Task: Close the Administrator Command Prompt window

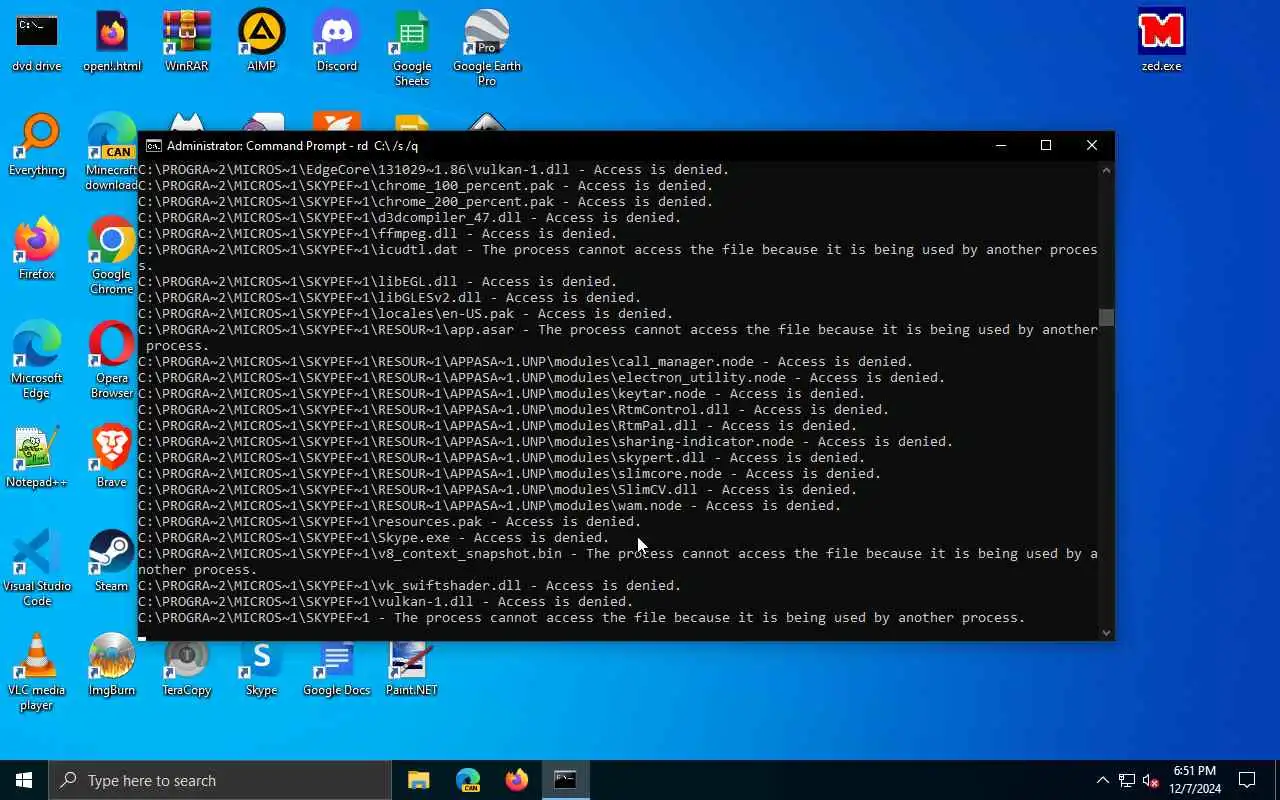Action: pyautogui.click(x=1092, y=146)
